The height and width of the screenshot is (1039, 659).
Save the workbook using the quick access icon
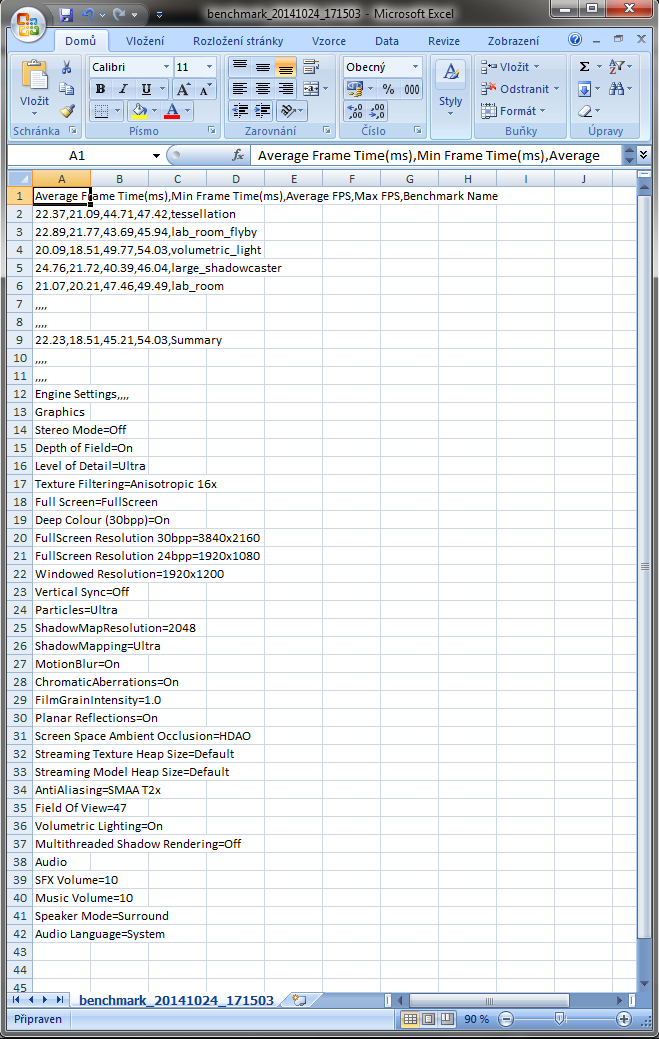tap(67, 15)
